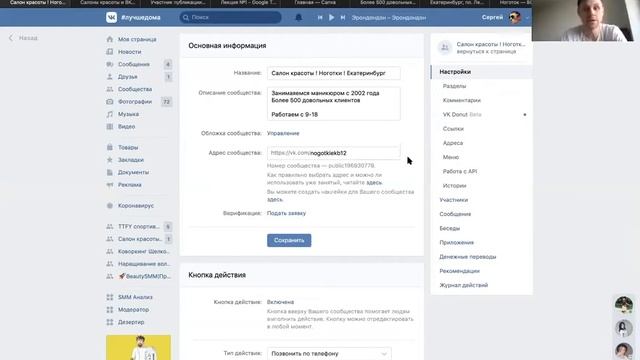Click the bottom participant avatar thumbnail
The image size is (640, 360).
coord(624,351)
